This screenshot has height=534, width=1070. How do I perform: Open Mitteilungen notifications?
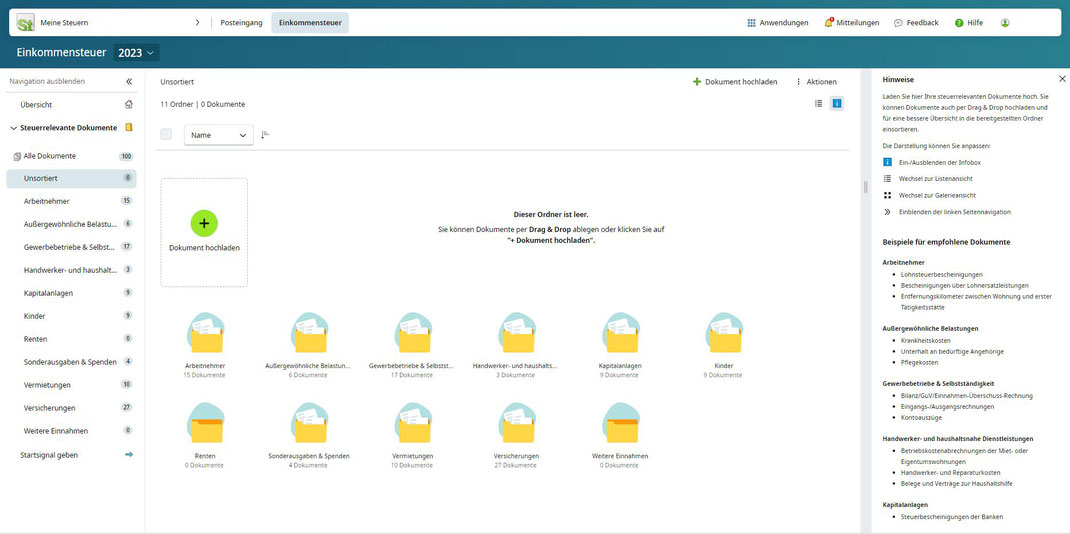[852, 23]
